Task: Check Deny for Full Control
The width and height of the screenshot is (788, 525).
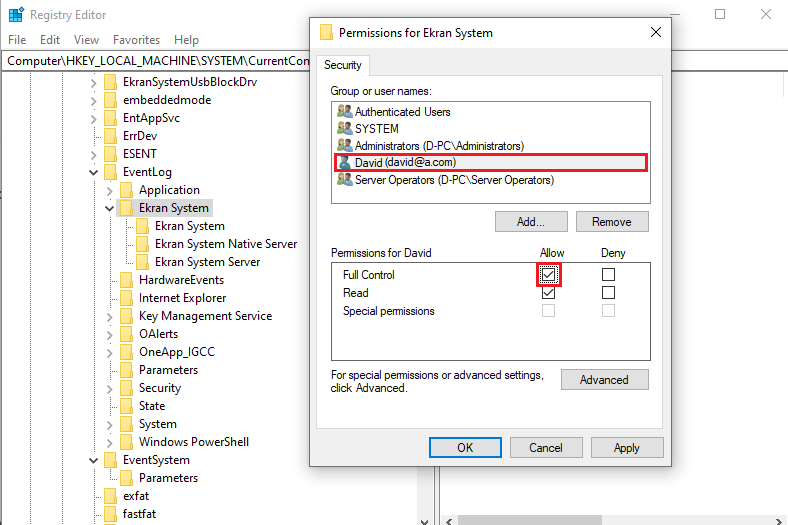Action: click(x=608, y=275)
